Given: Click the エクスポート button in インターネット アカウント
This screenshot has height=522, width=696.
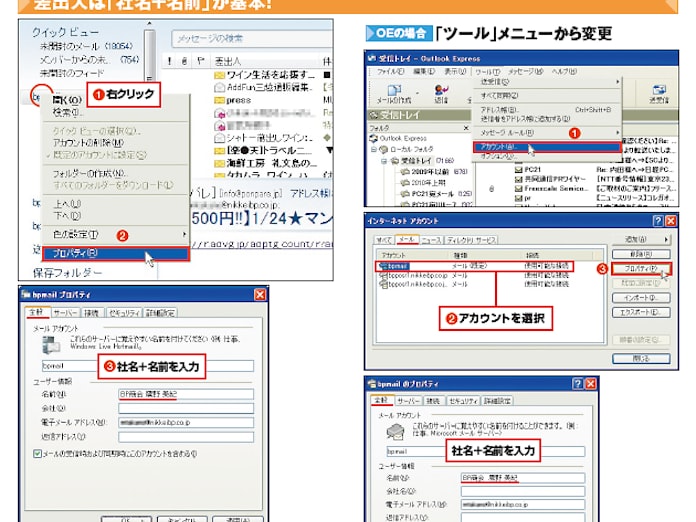Looking at the screenshot, I should coord(641,312).
